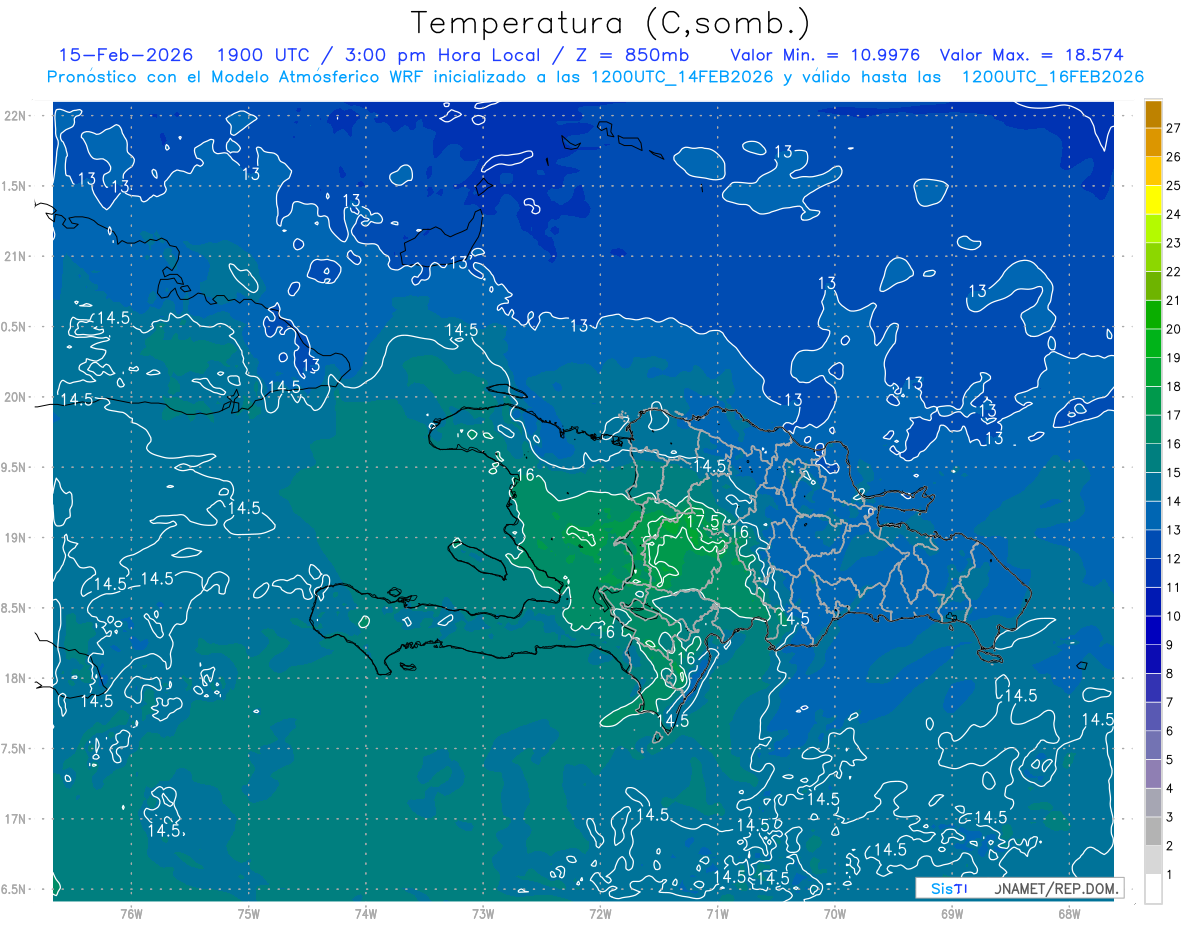Click the '17N' latitude axis label
This screenshot has width=1200, height=927.
coord(16,819)
